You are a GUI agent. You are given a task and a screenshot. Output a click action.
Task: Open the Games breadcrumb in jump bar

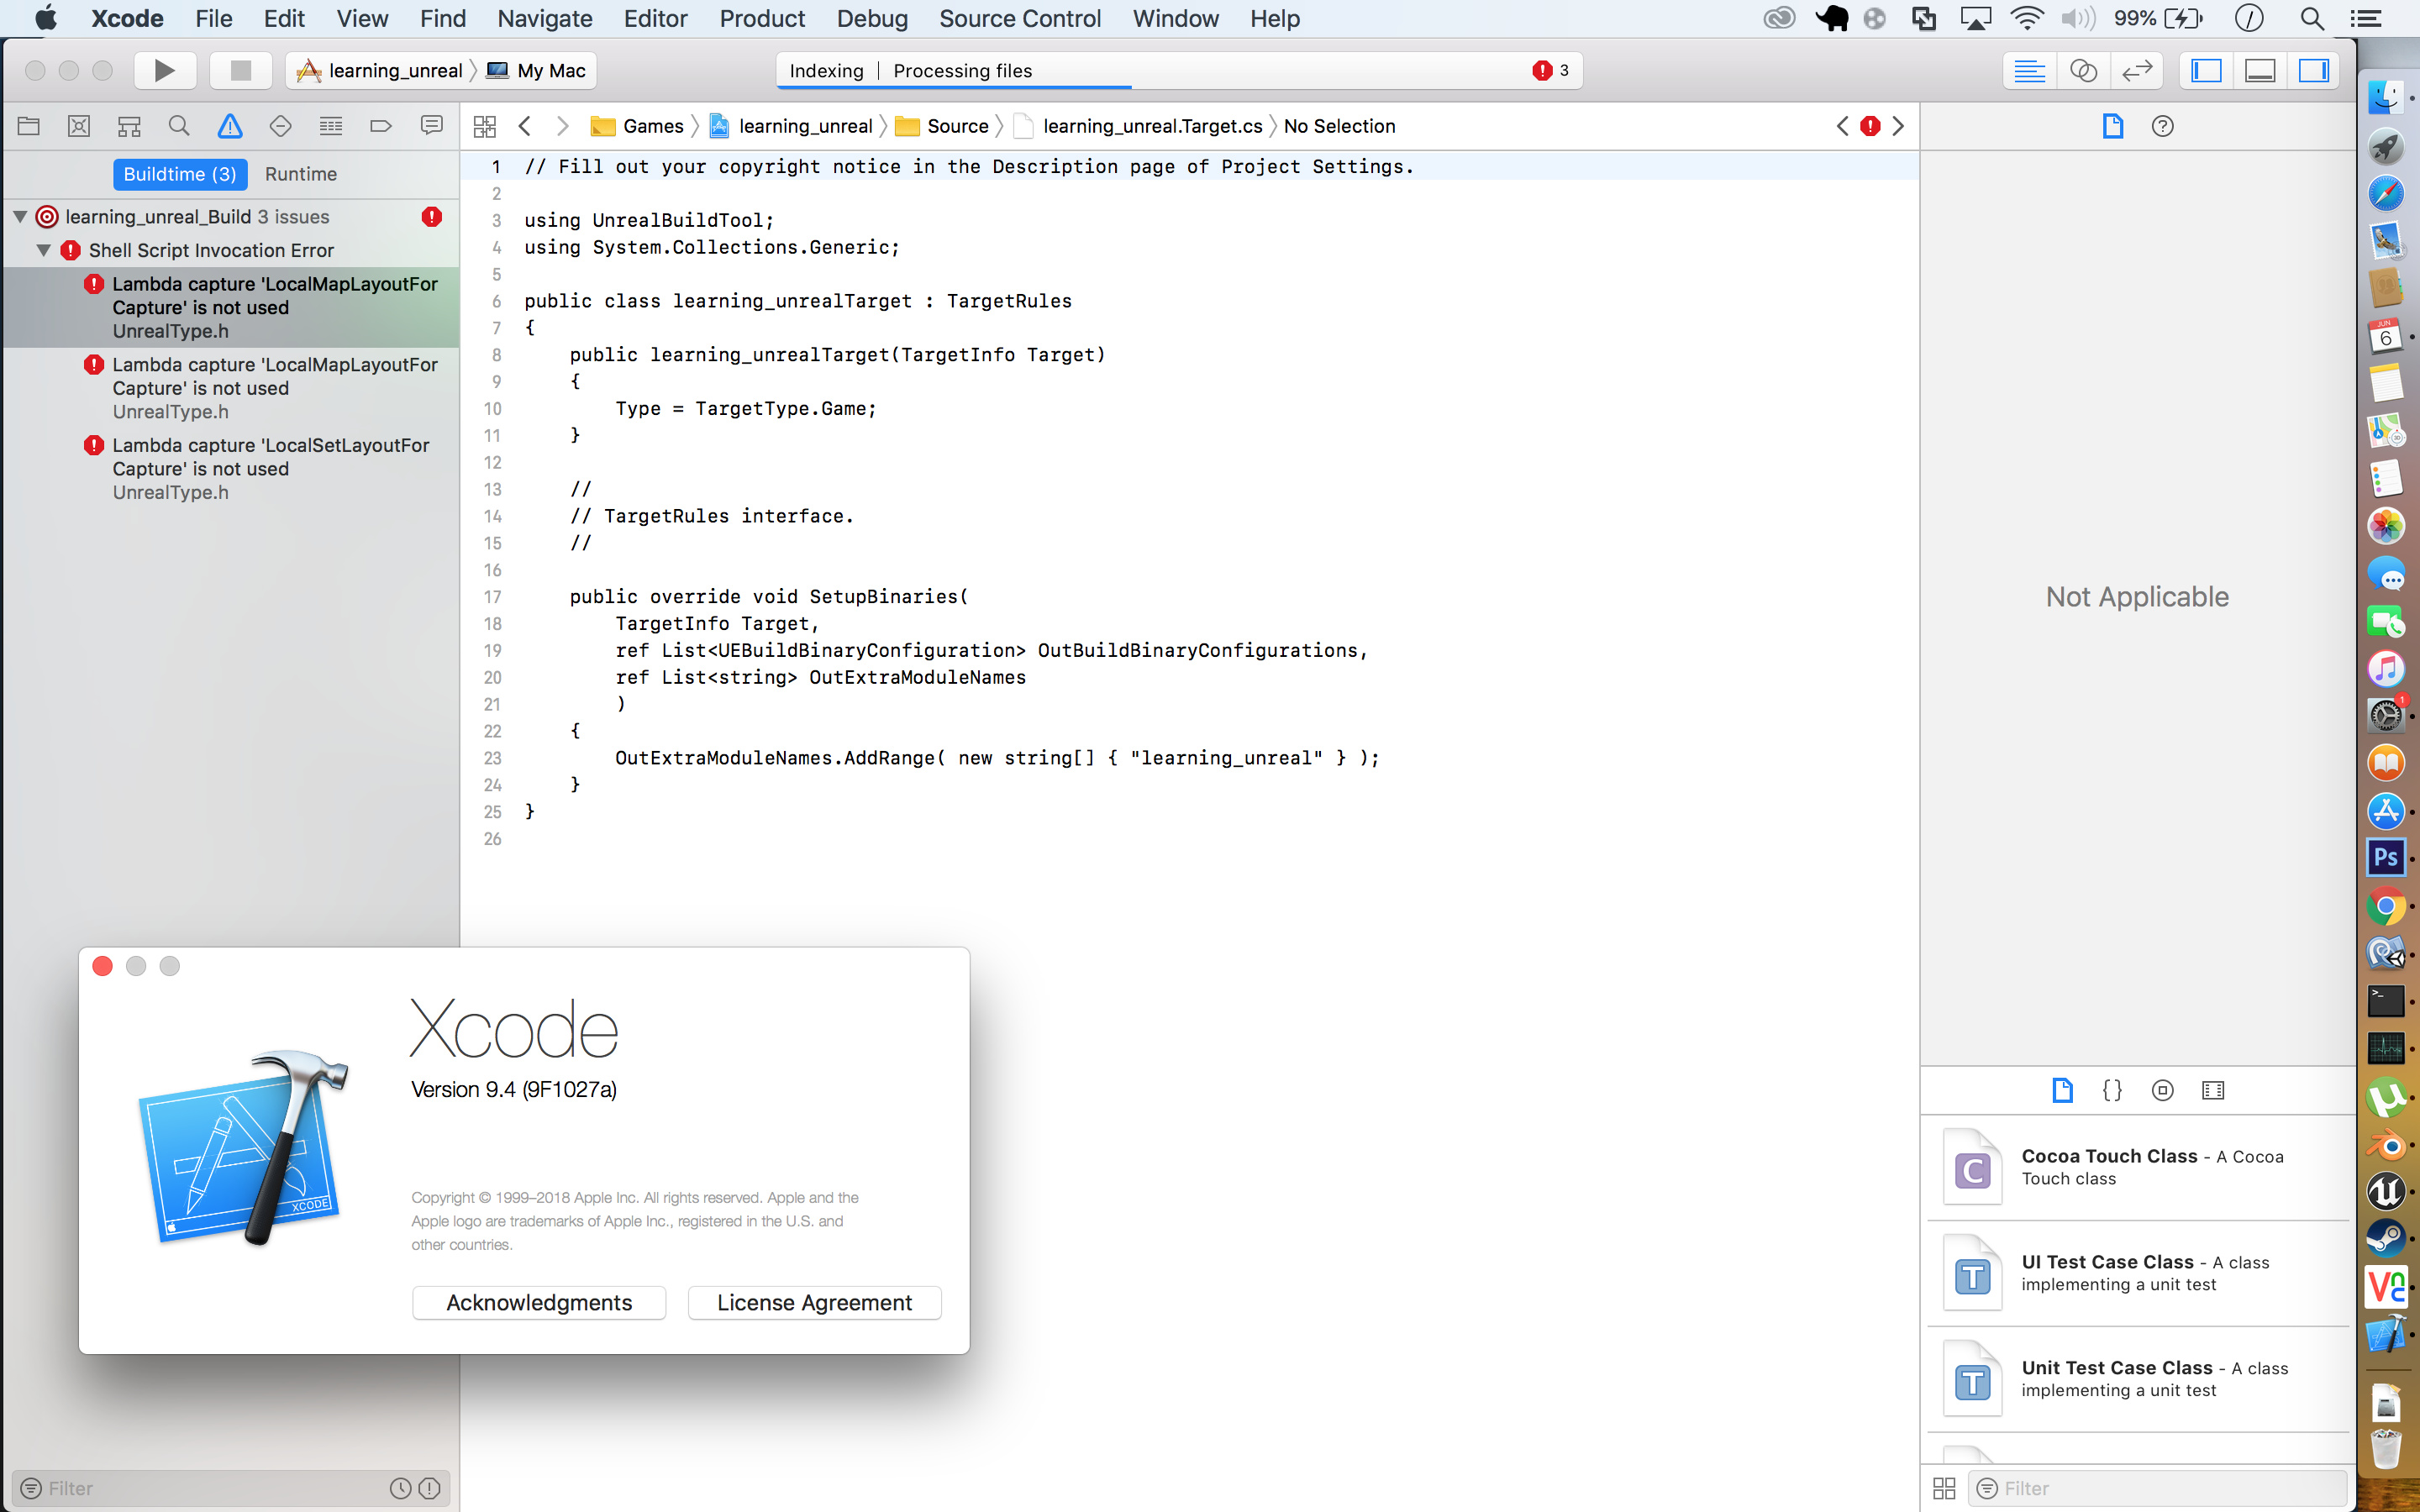pyautogui.click(x=638, y=126)
